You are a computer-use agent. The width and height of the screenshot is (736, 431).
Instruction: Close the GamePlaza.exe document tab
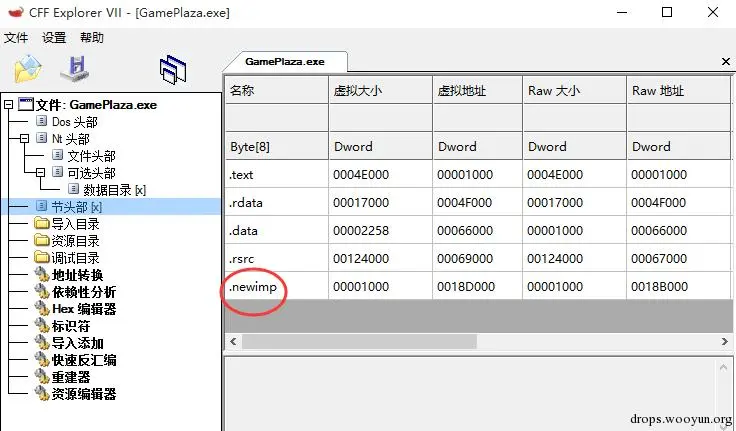pos(726,62)
